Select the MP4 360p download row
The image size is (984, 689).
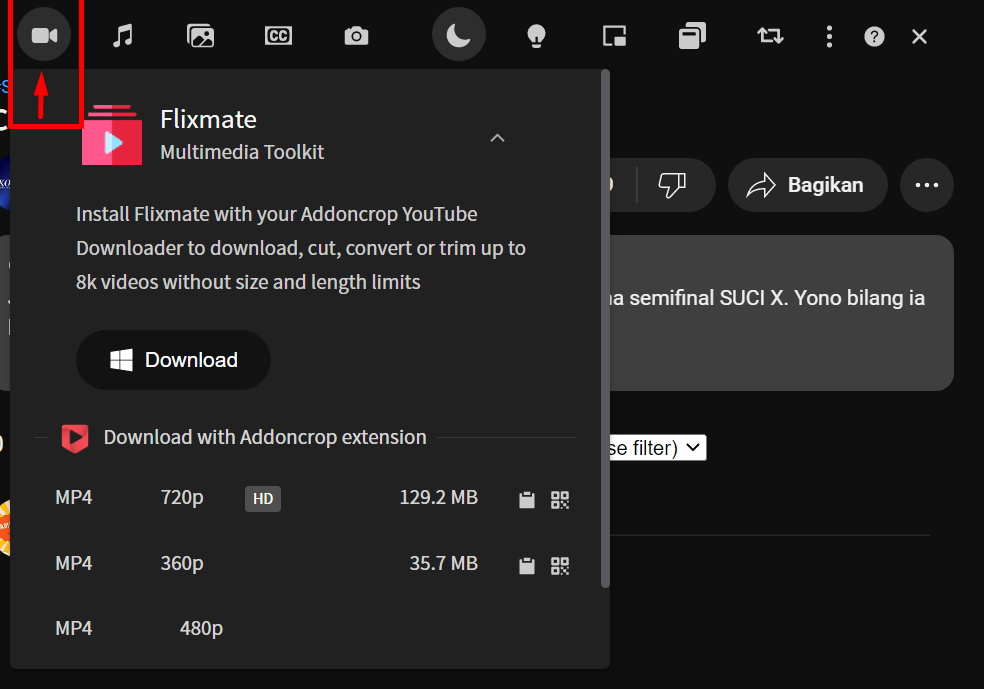(312, 564)
